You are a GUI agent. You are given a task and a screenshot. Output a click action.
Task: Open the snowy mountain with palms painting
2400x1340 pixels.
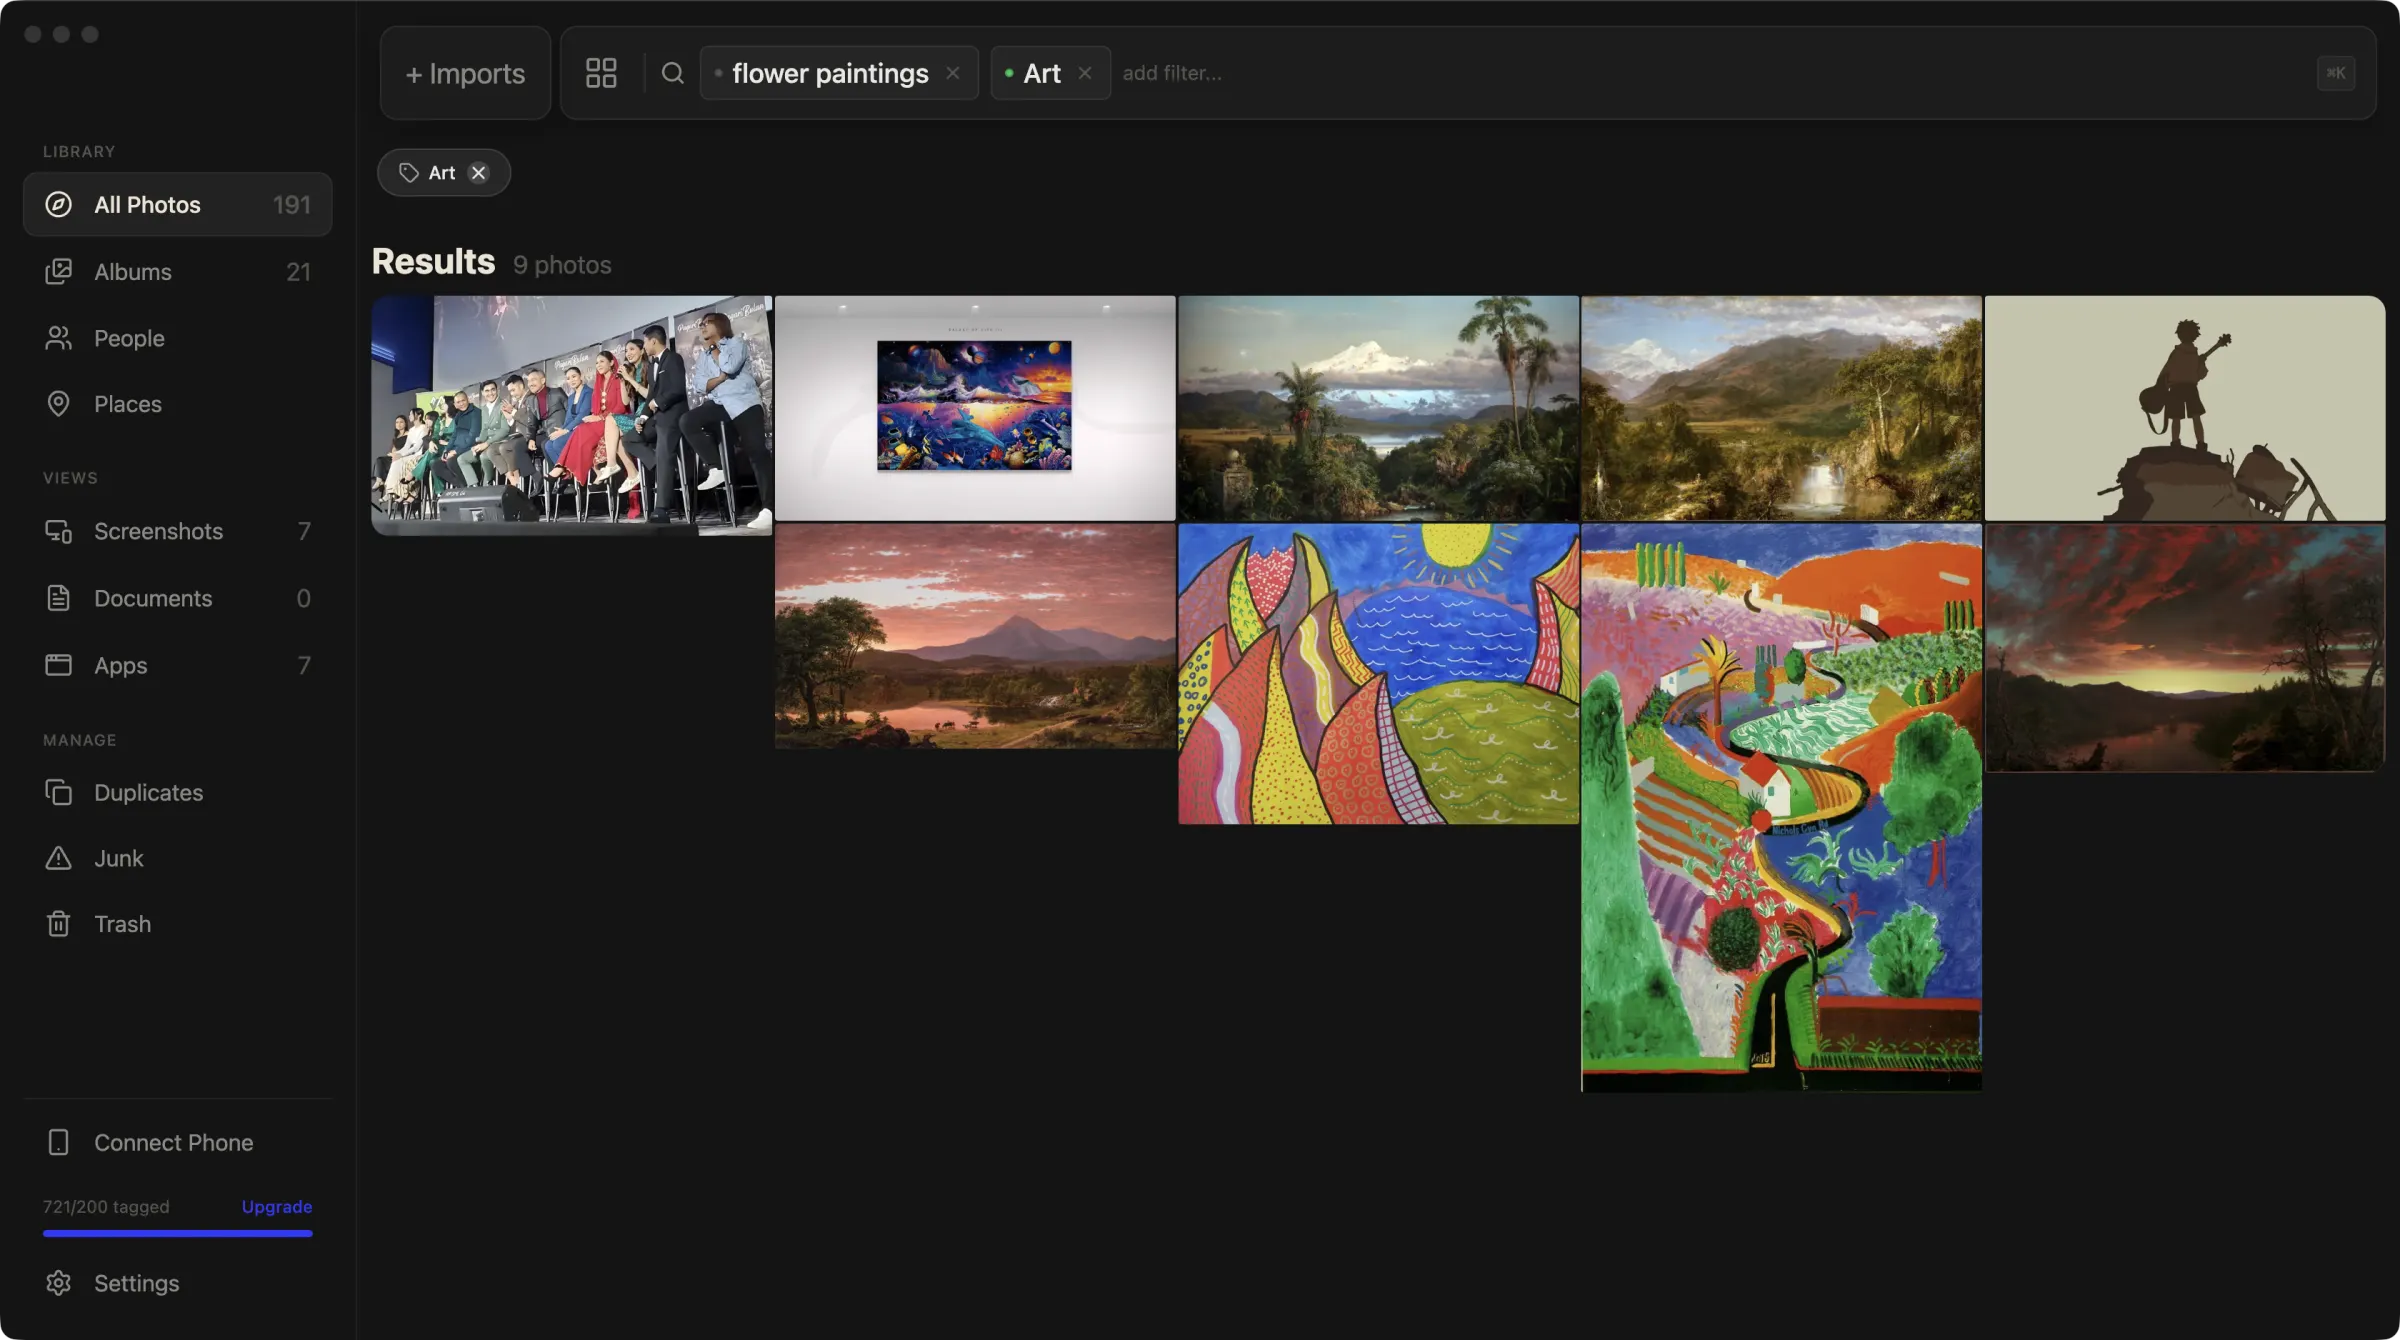point(1378,407)
